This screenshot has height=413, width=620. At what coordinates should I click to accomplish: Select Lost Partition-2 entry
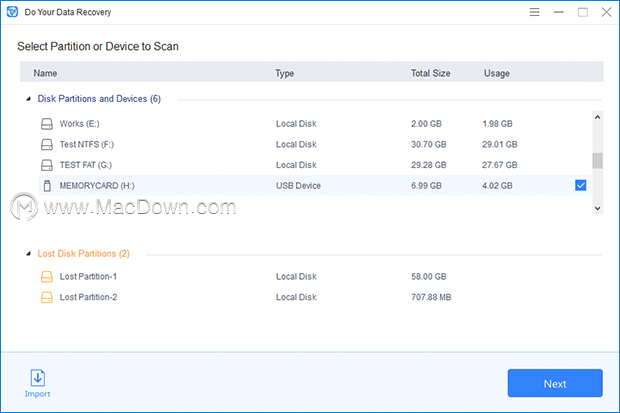pos(88,297)
